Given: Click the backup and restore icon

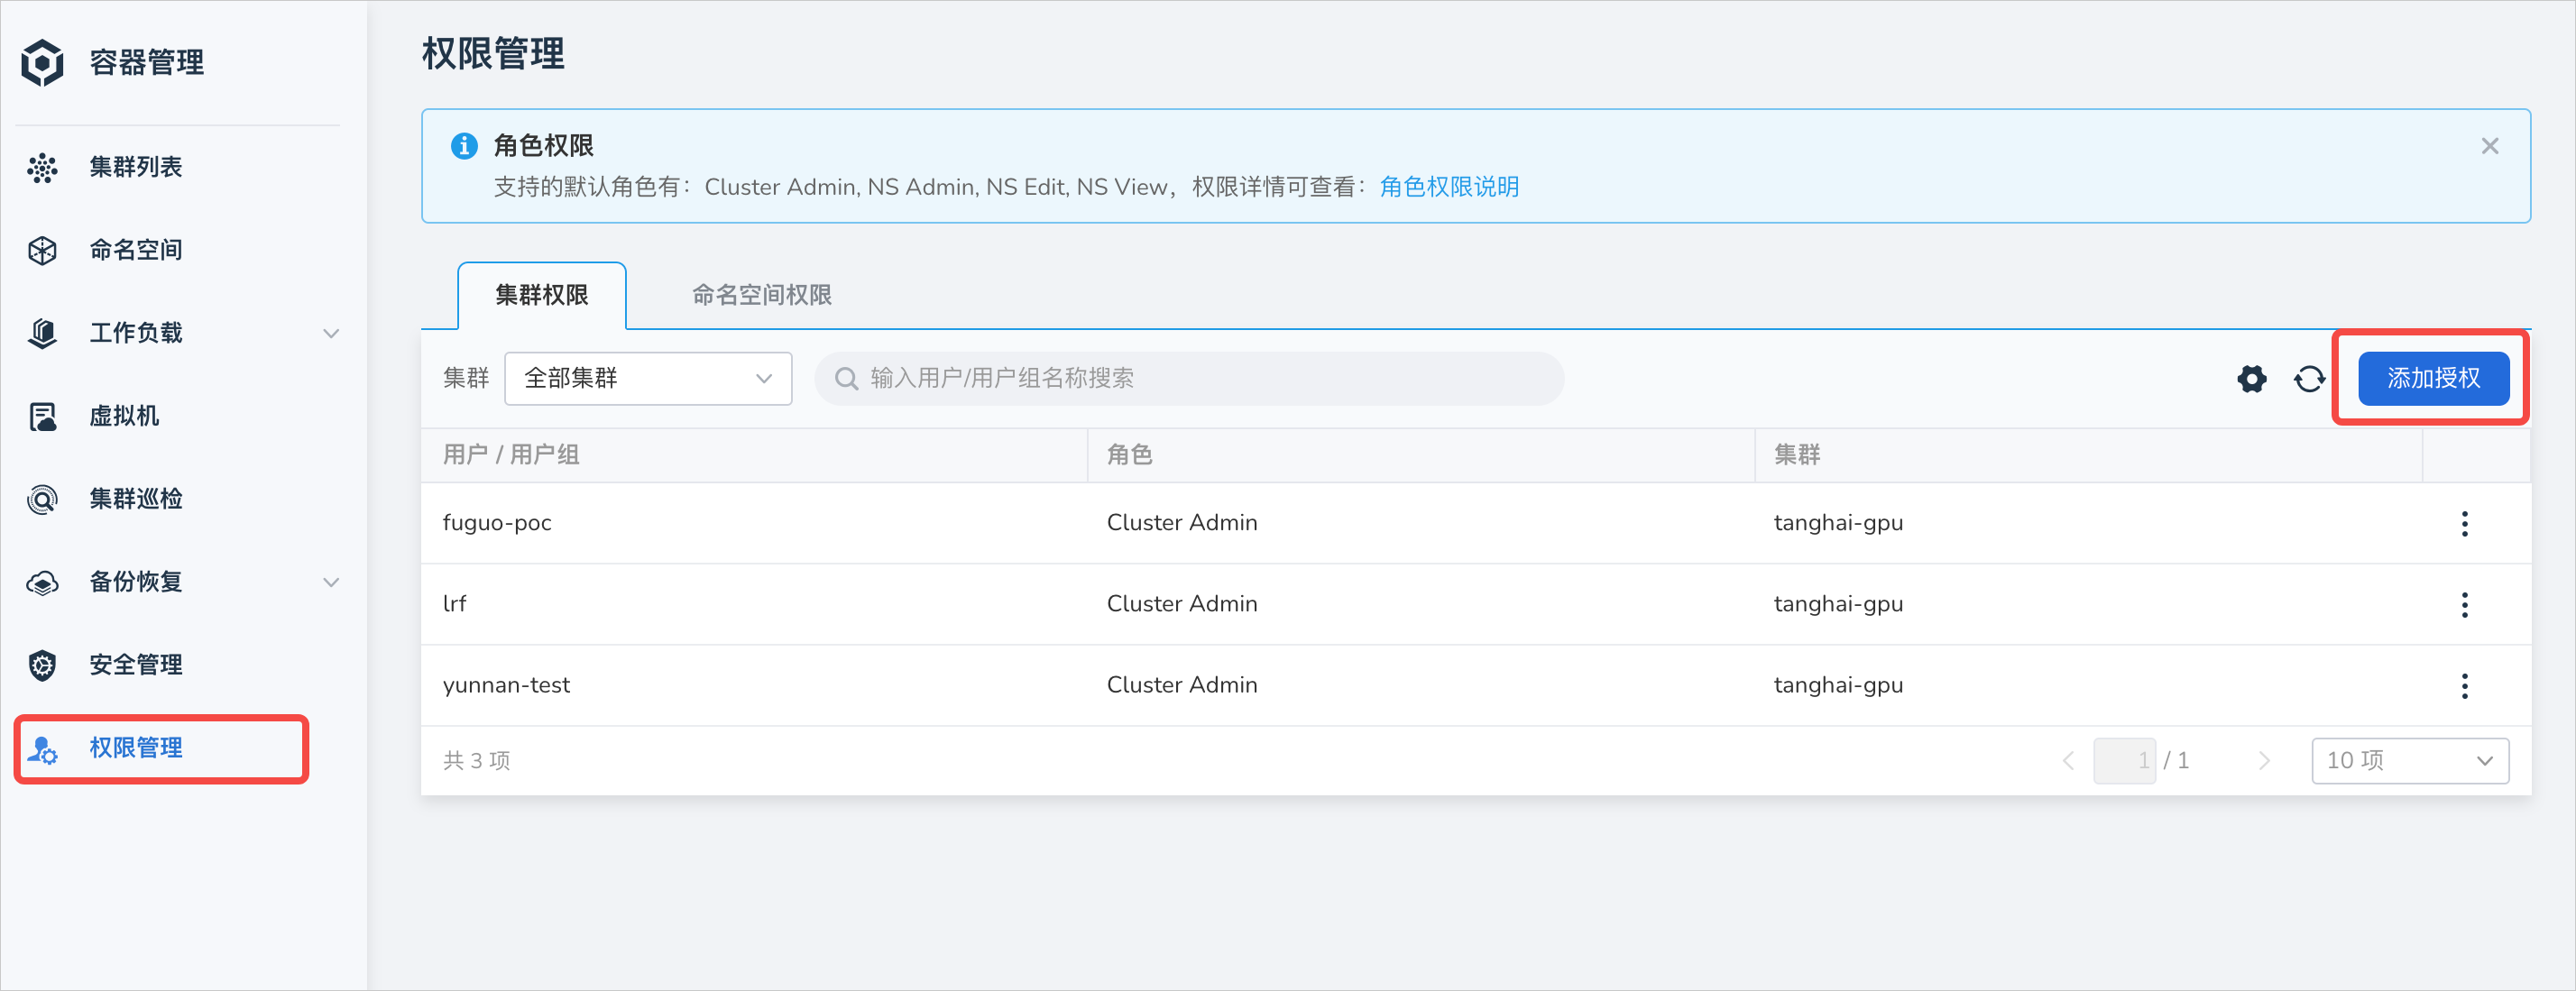Looking at the screenshot, I should click(x=42, y=582).
